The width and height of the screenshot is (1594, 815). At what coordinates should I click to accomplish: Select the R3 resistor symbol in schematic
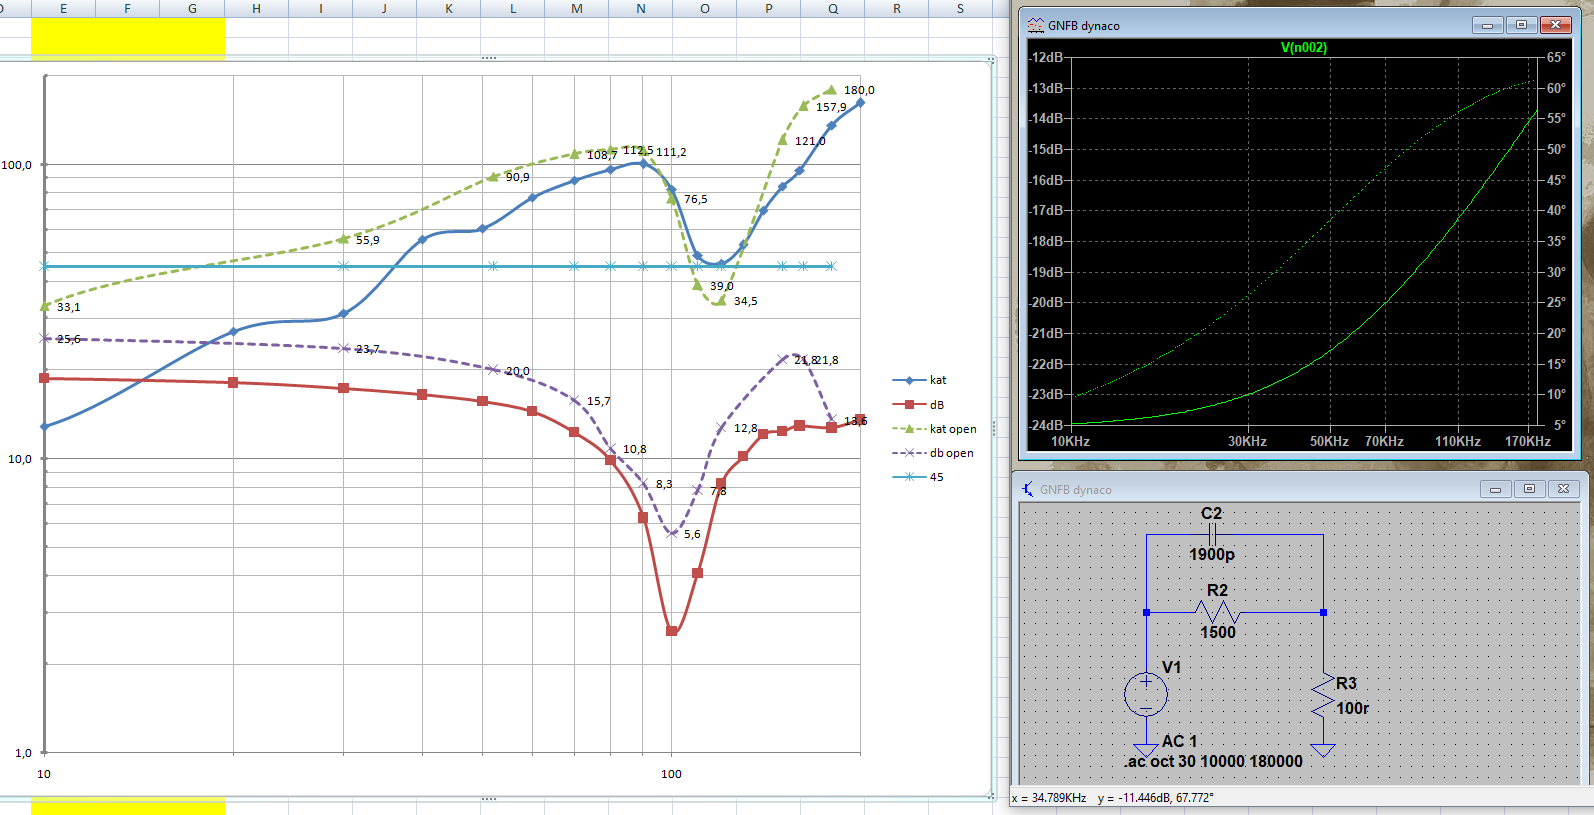click(1323, 696)
